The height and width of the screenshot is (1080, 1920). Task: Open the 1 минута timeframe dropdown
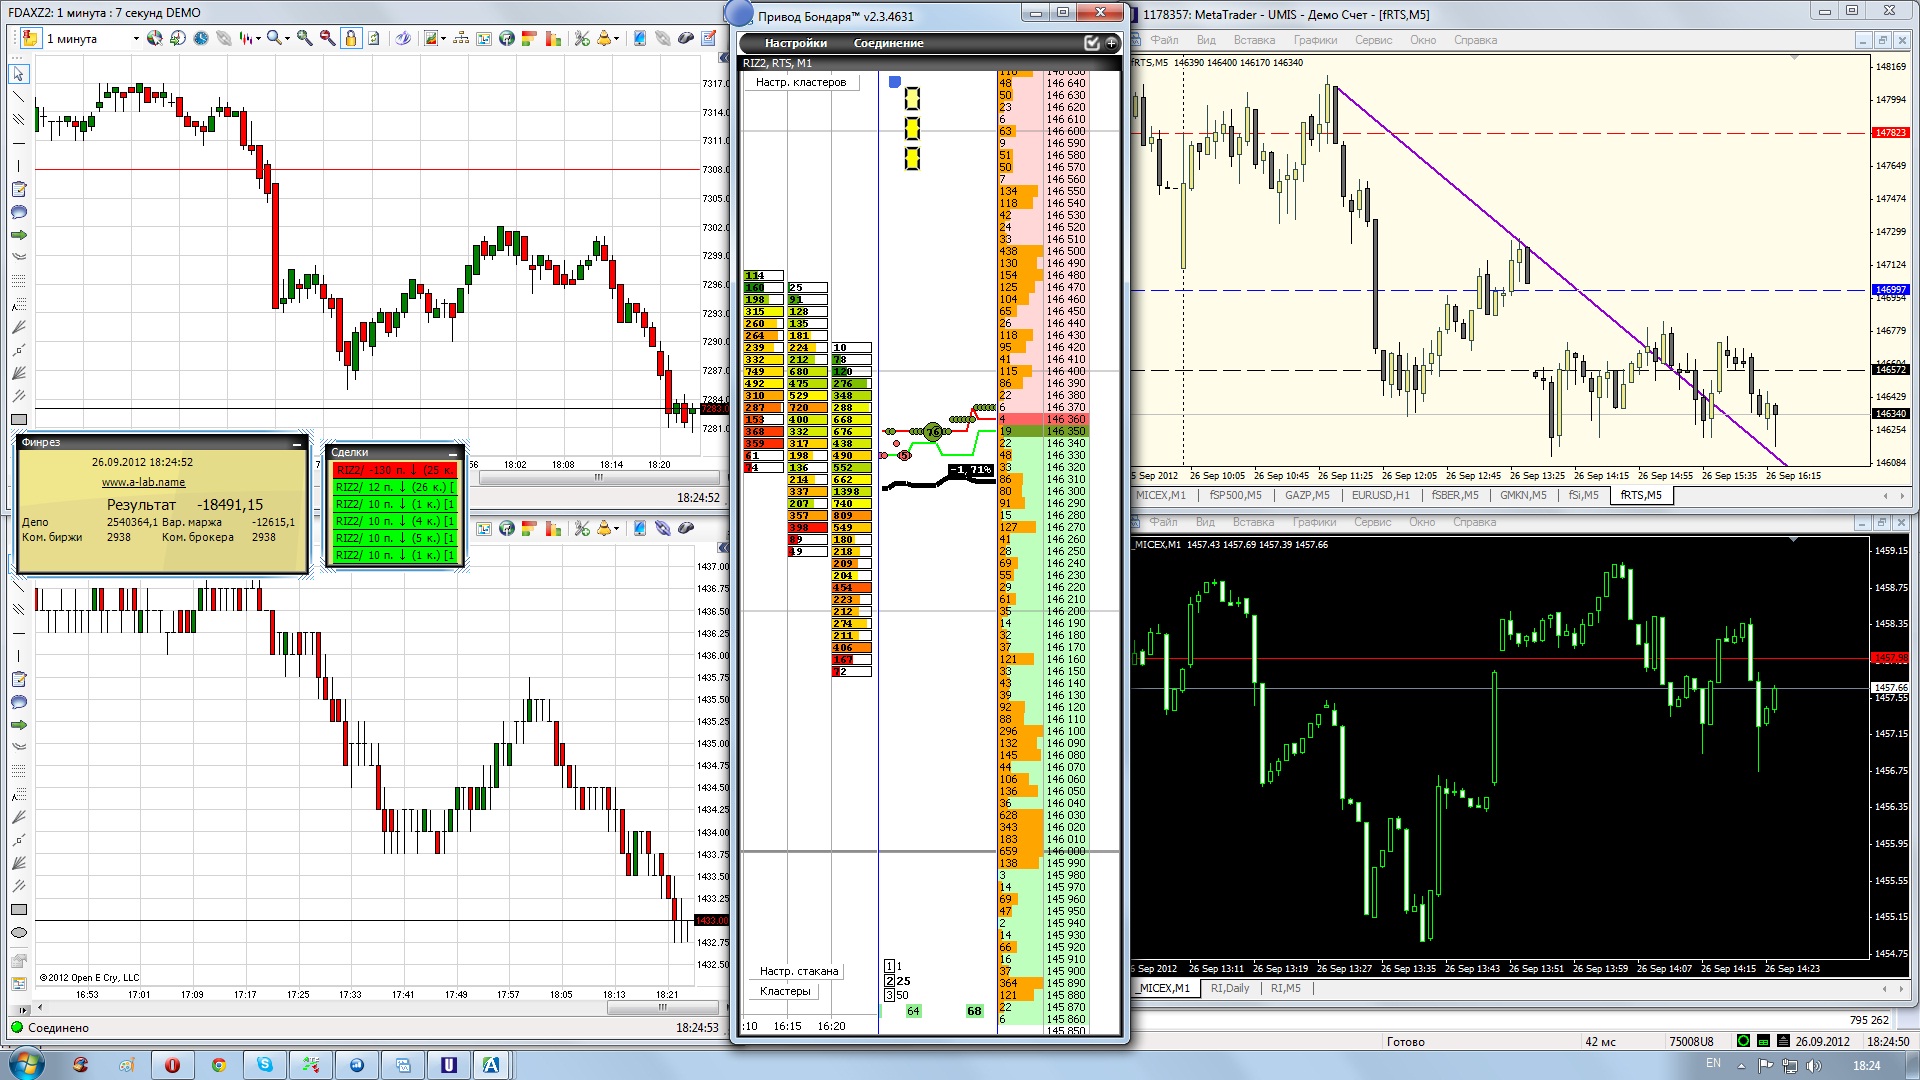(136, 39)
